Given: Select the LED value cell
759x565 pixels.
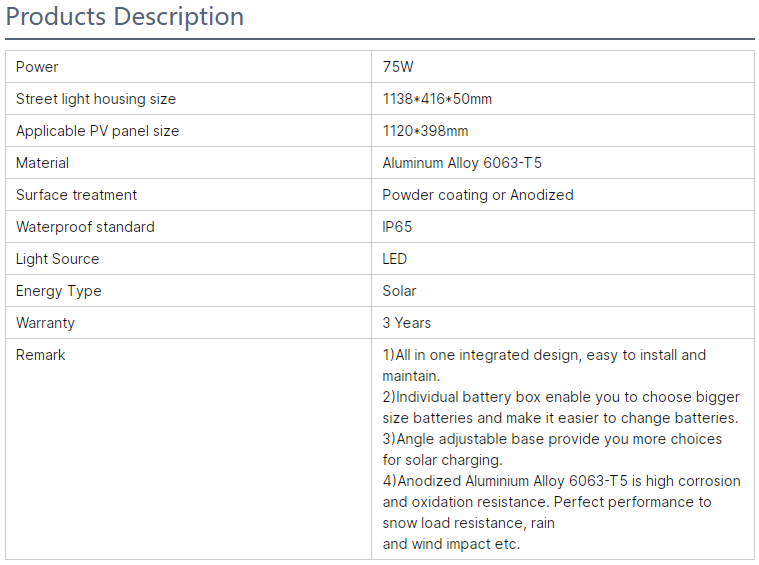Looking at the screenshot, I should click(395, 259).
